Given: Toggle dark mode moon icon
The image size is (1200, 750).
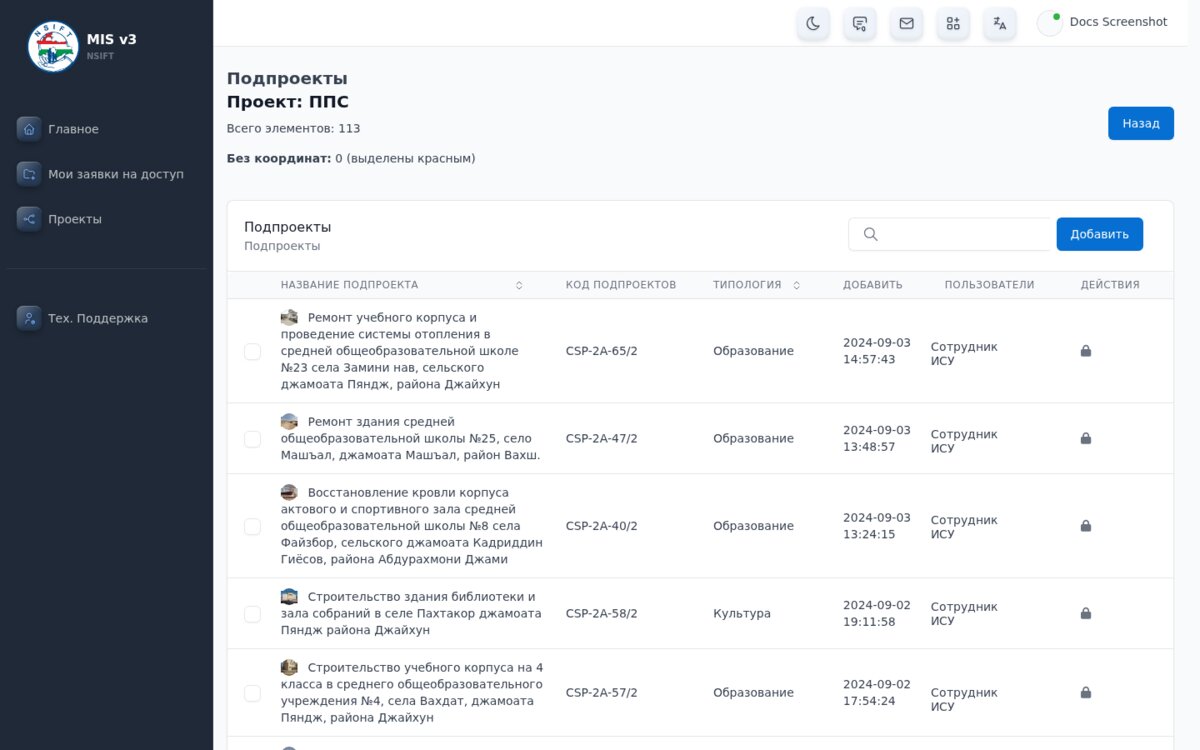Looking at the screenshot, I should [x=813, y=23].
